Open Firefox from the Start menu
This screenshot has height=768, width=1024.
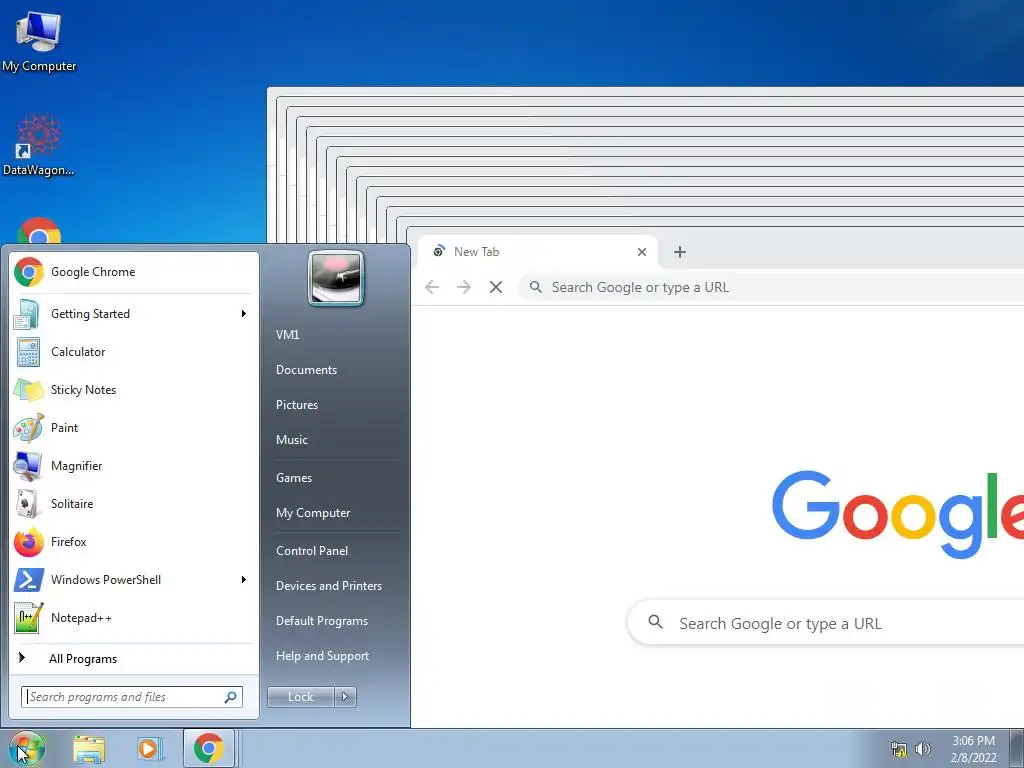point(134,541)
